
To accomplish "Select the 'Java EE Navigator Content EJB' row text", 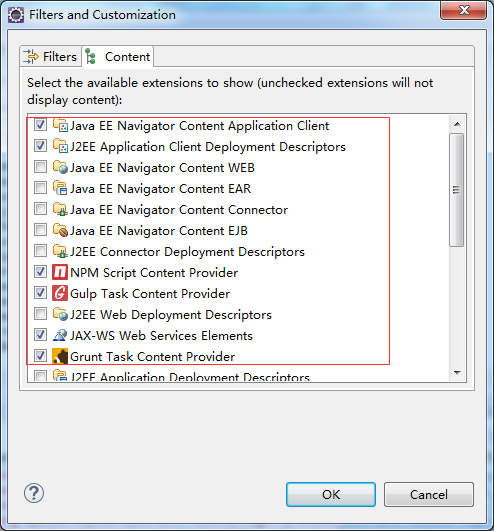I will pos(159,231).
